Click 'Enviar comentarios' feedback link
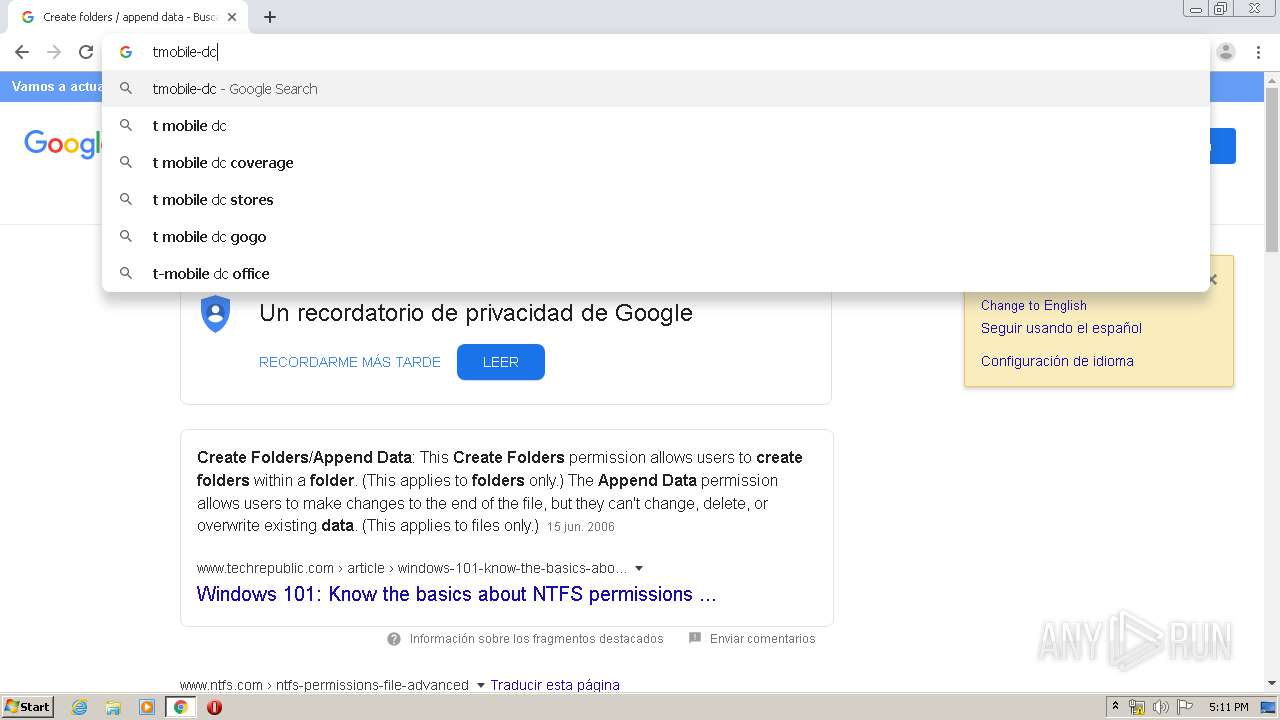The height and width of the screenshot is (720, 1280). 762,639
